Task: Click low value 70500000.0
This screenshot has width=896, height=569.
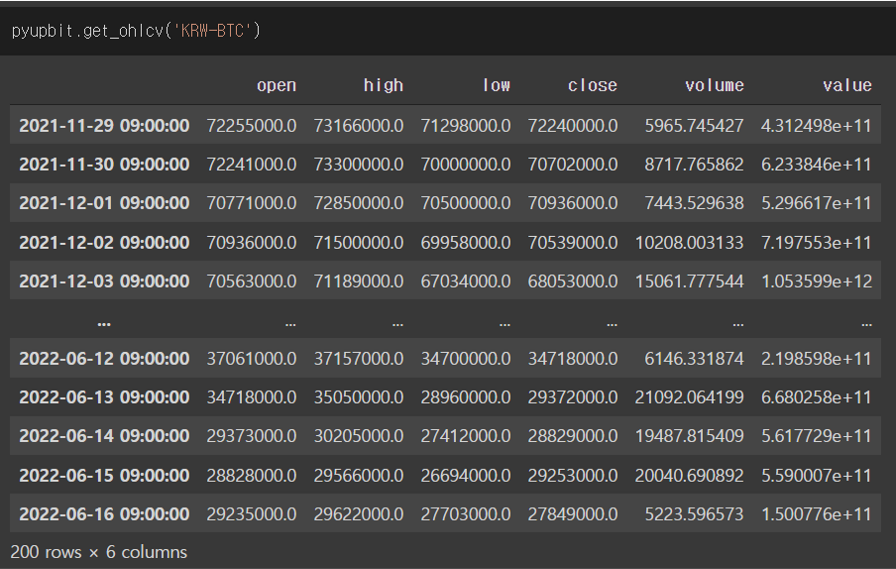Action: [466, 203]
